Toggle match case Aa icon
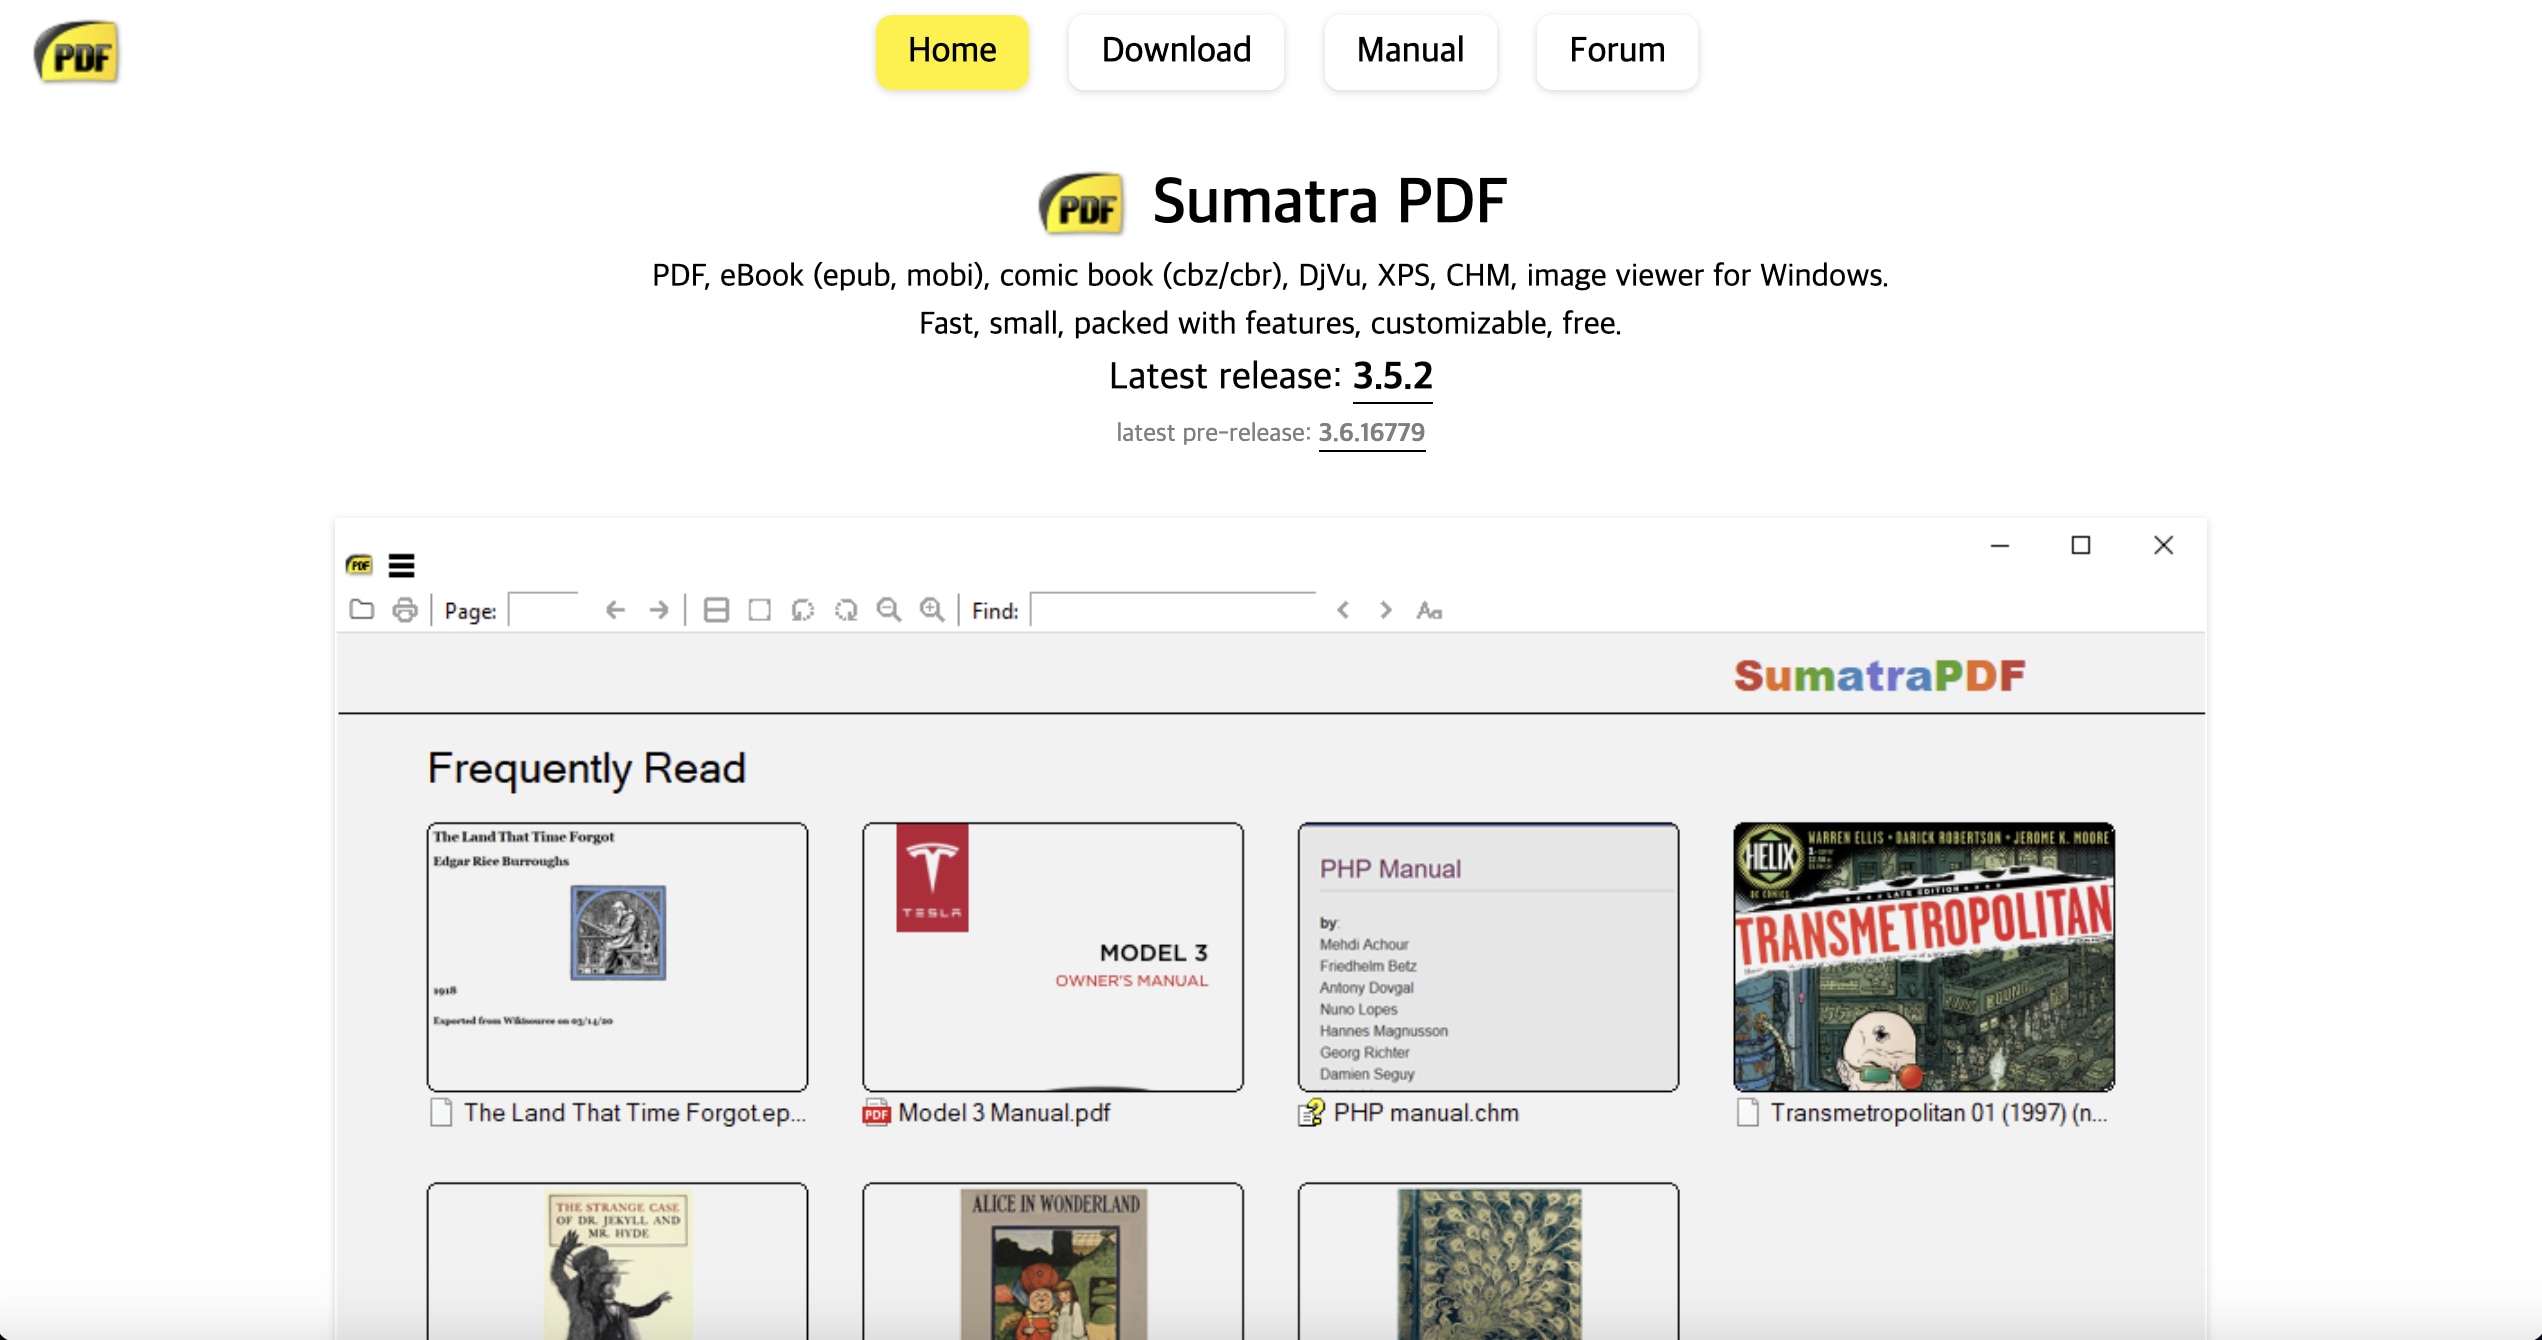Image resolution: width=2542 pixels, height=1340 pixels. tap(1429, 610)
